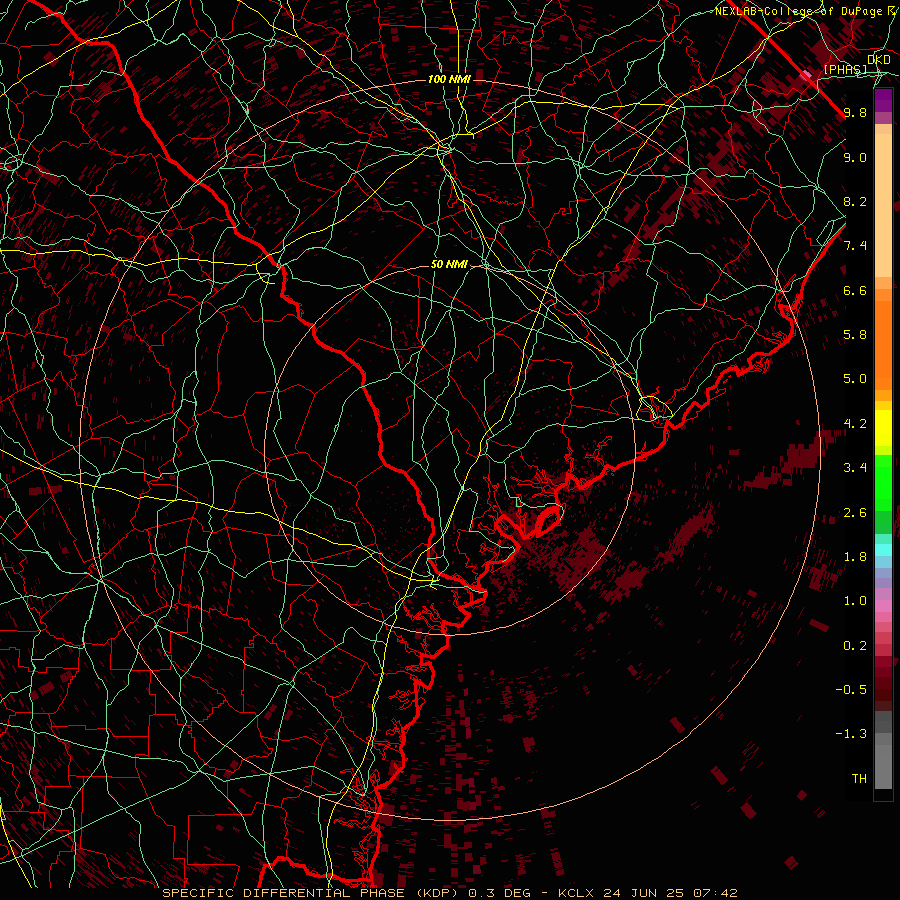The width and height of the screenshot is (900, 900).
Task: Pick the purple swatch atop the color bar
Action: [x=883, y=100]
